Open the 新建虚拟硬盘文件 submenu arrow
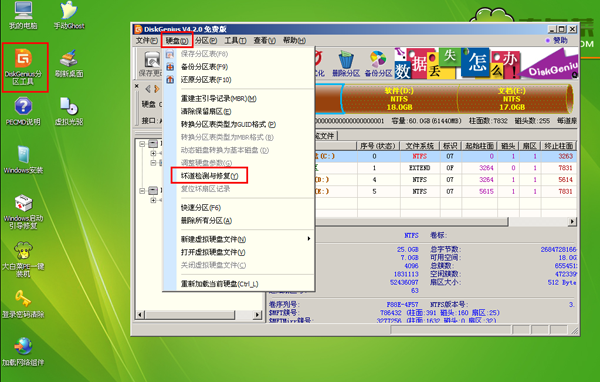The height and width of the screenshot is (382, 600). click(x=308, y=239)
